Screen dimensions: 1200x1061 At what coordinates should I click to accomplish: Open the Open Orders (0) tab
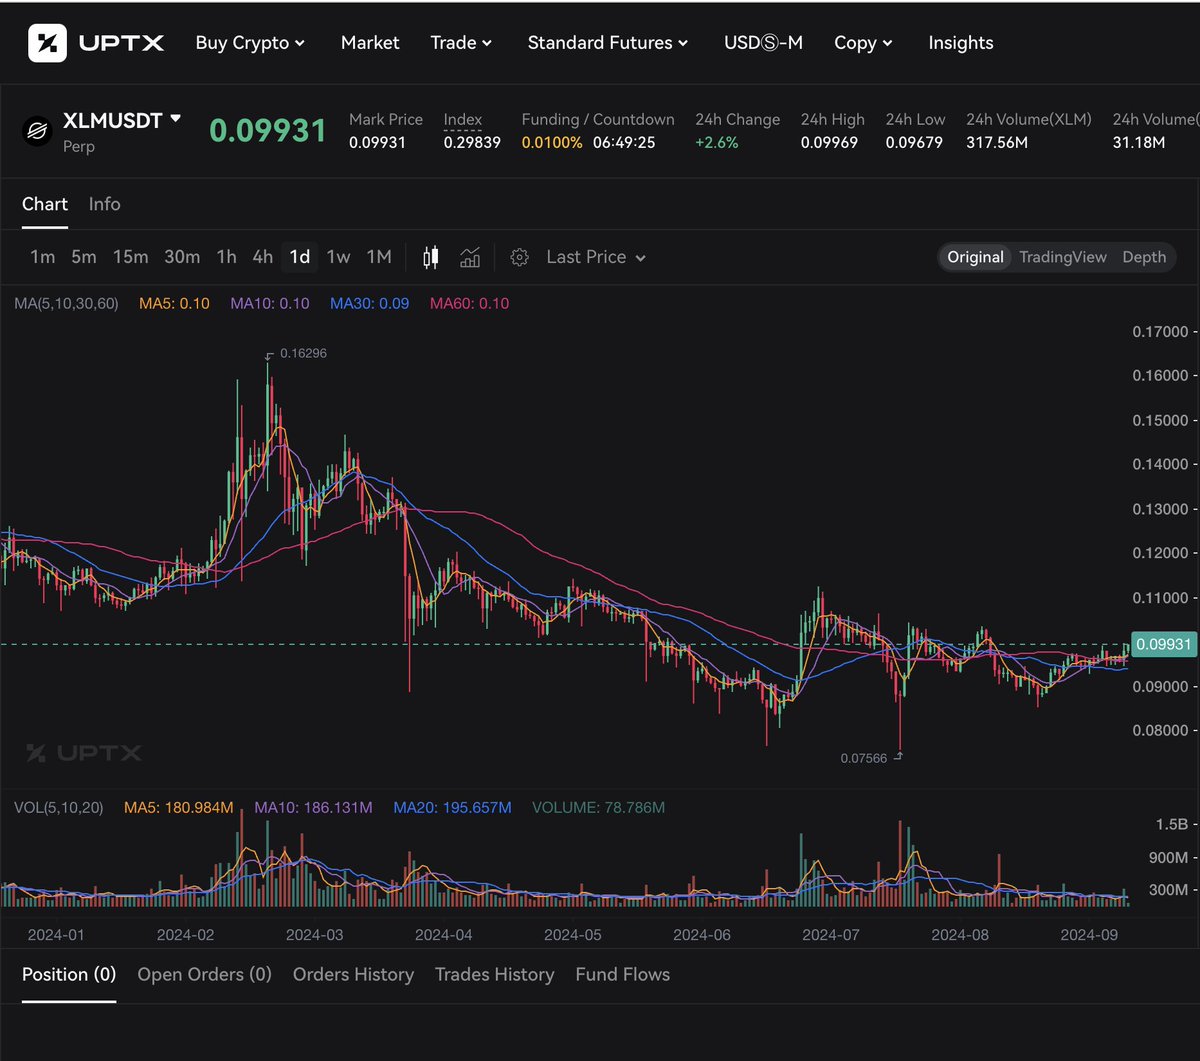pyautogui.click(x=204, y=974)
